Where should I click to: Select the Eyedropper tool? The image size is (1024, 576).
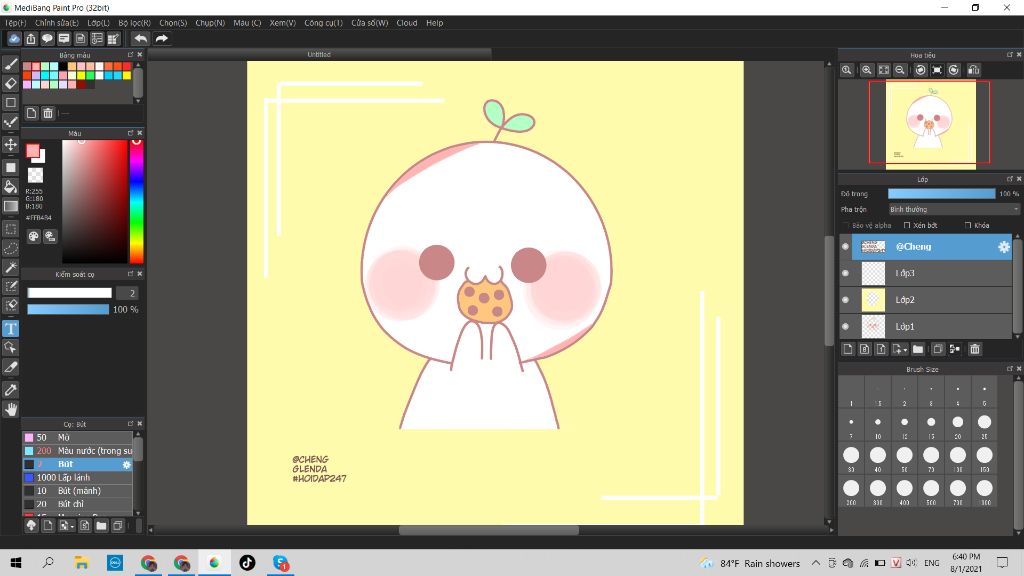pyautogui.click(x=10, y=390)
